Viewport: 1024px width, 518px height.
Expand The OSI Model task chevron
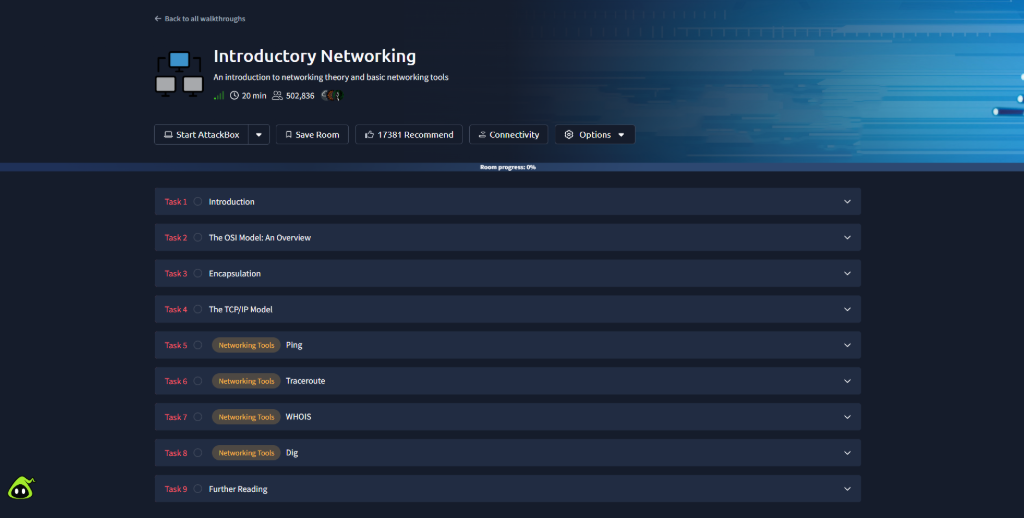847,238
